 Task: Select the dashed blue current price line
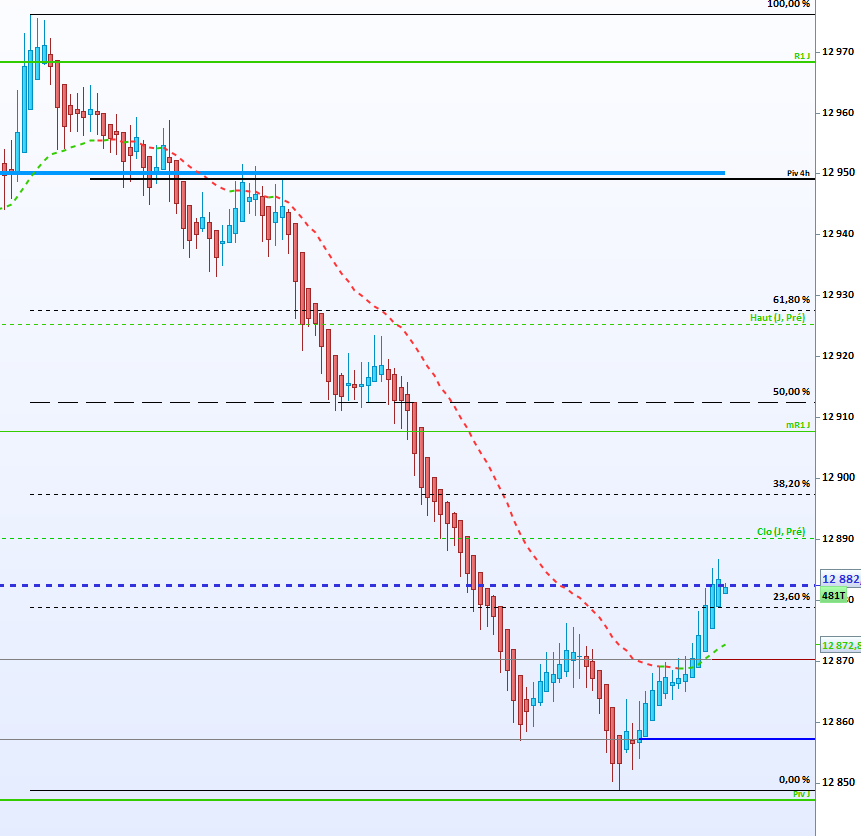[407, 586]
